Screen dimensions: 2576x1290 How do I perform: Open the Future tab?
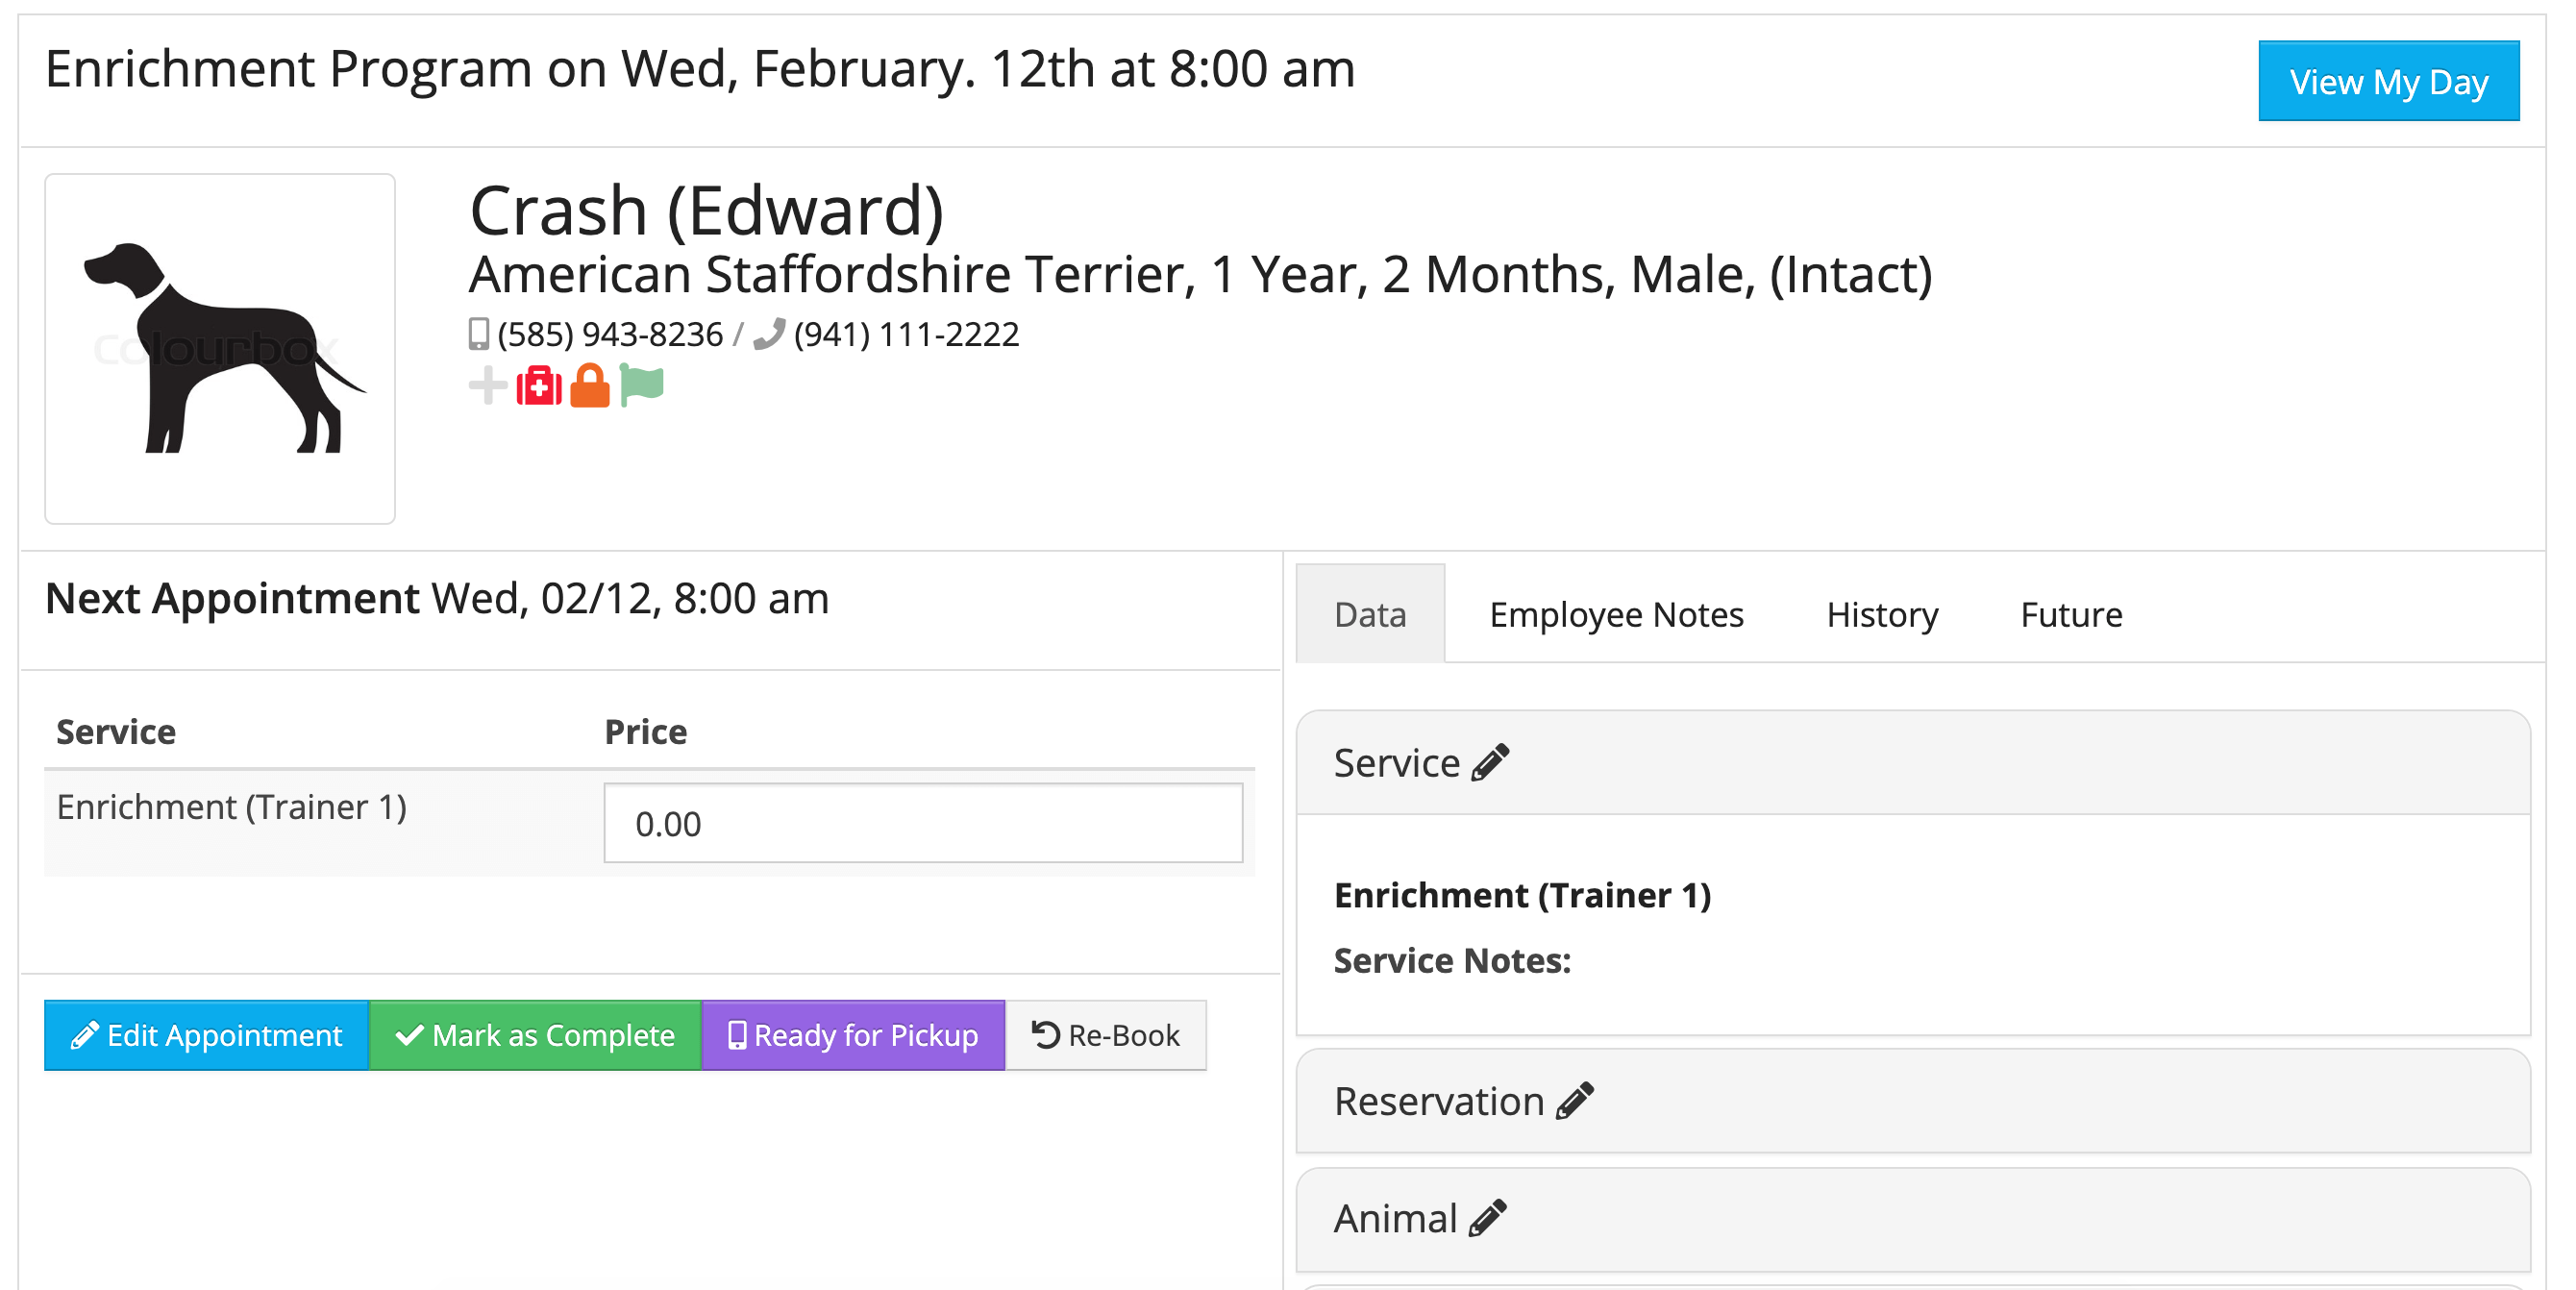[x=2070, y=614]
